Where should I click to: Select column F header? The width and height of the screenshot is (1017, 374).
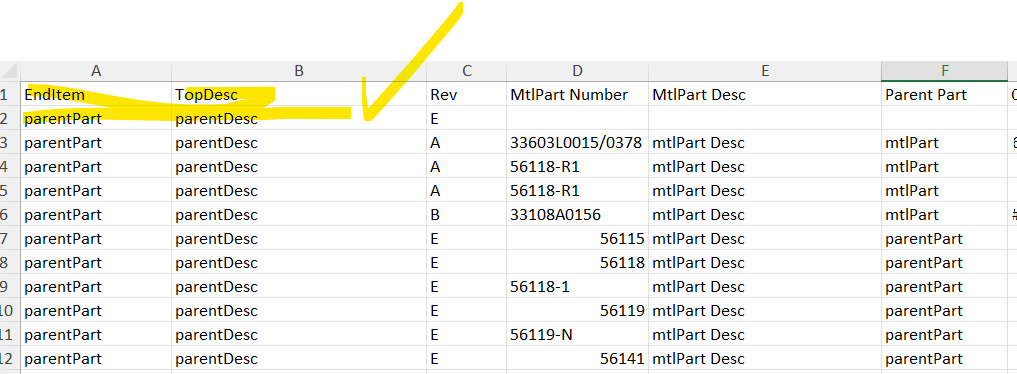(944, 71)
